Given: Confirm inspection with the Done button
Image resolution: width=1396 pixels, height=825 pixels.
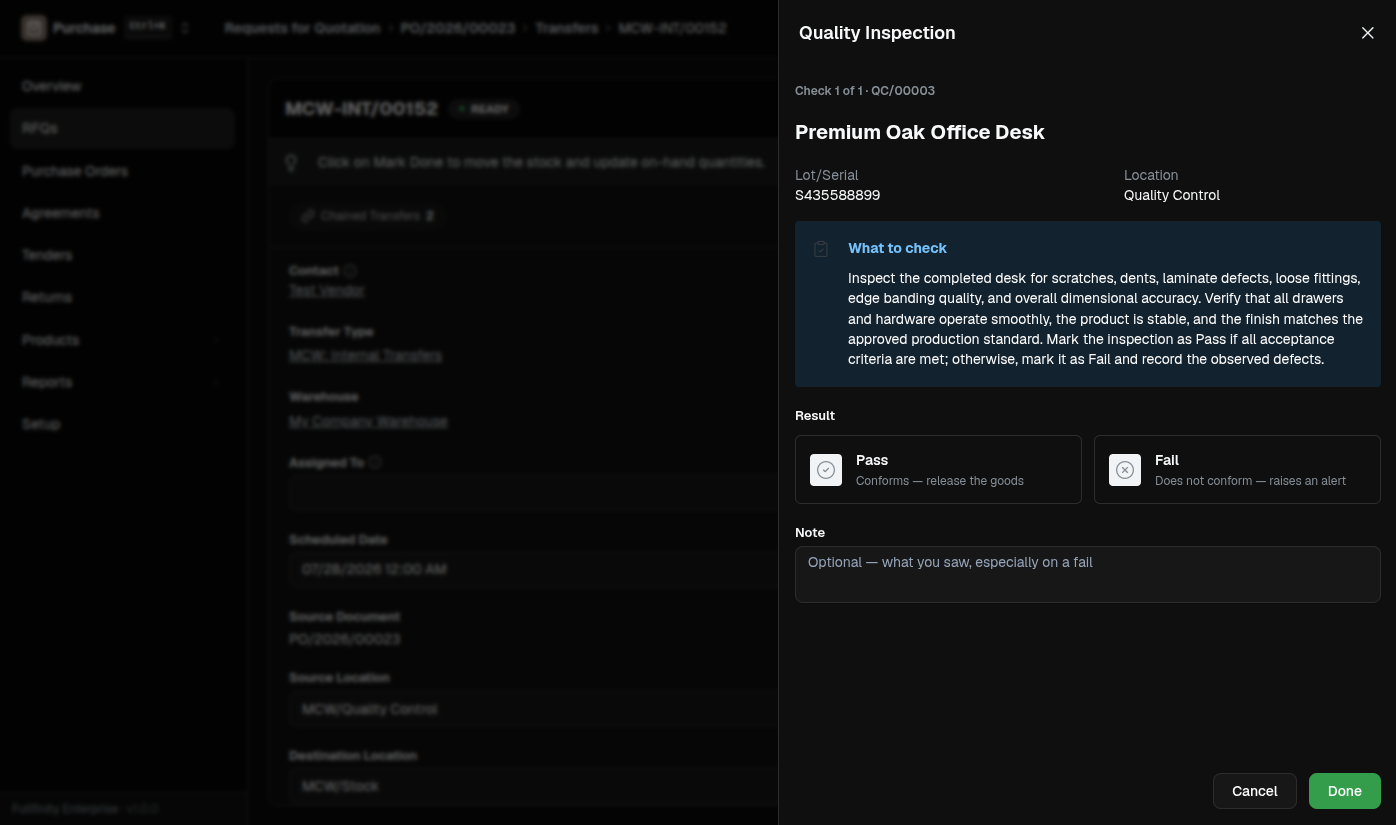Looking at the screenshot, I should (1345, 791).
